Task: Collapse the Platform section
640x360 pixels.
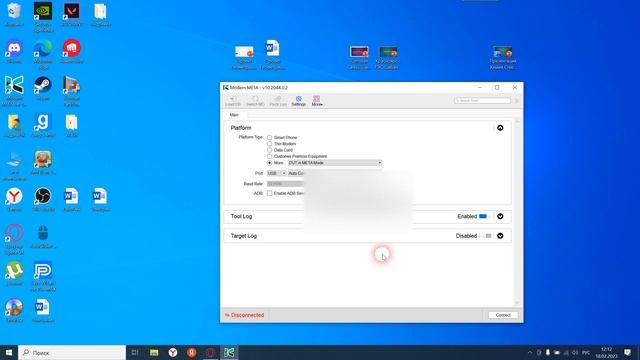Action: click(500, 128)
